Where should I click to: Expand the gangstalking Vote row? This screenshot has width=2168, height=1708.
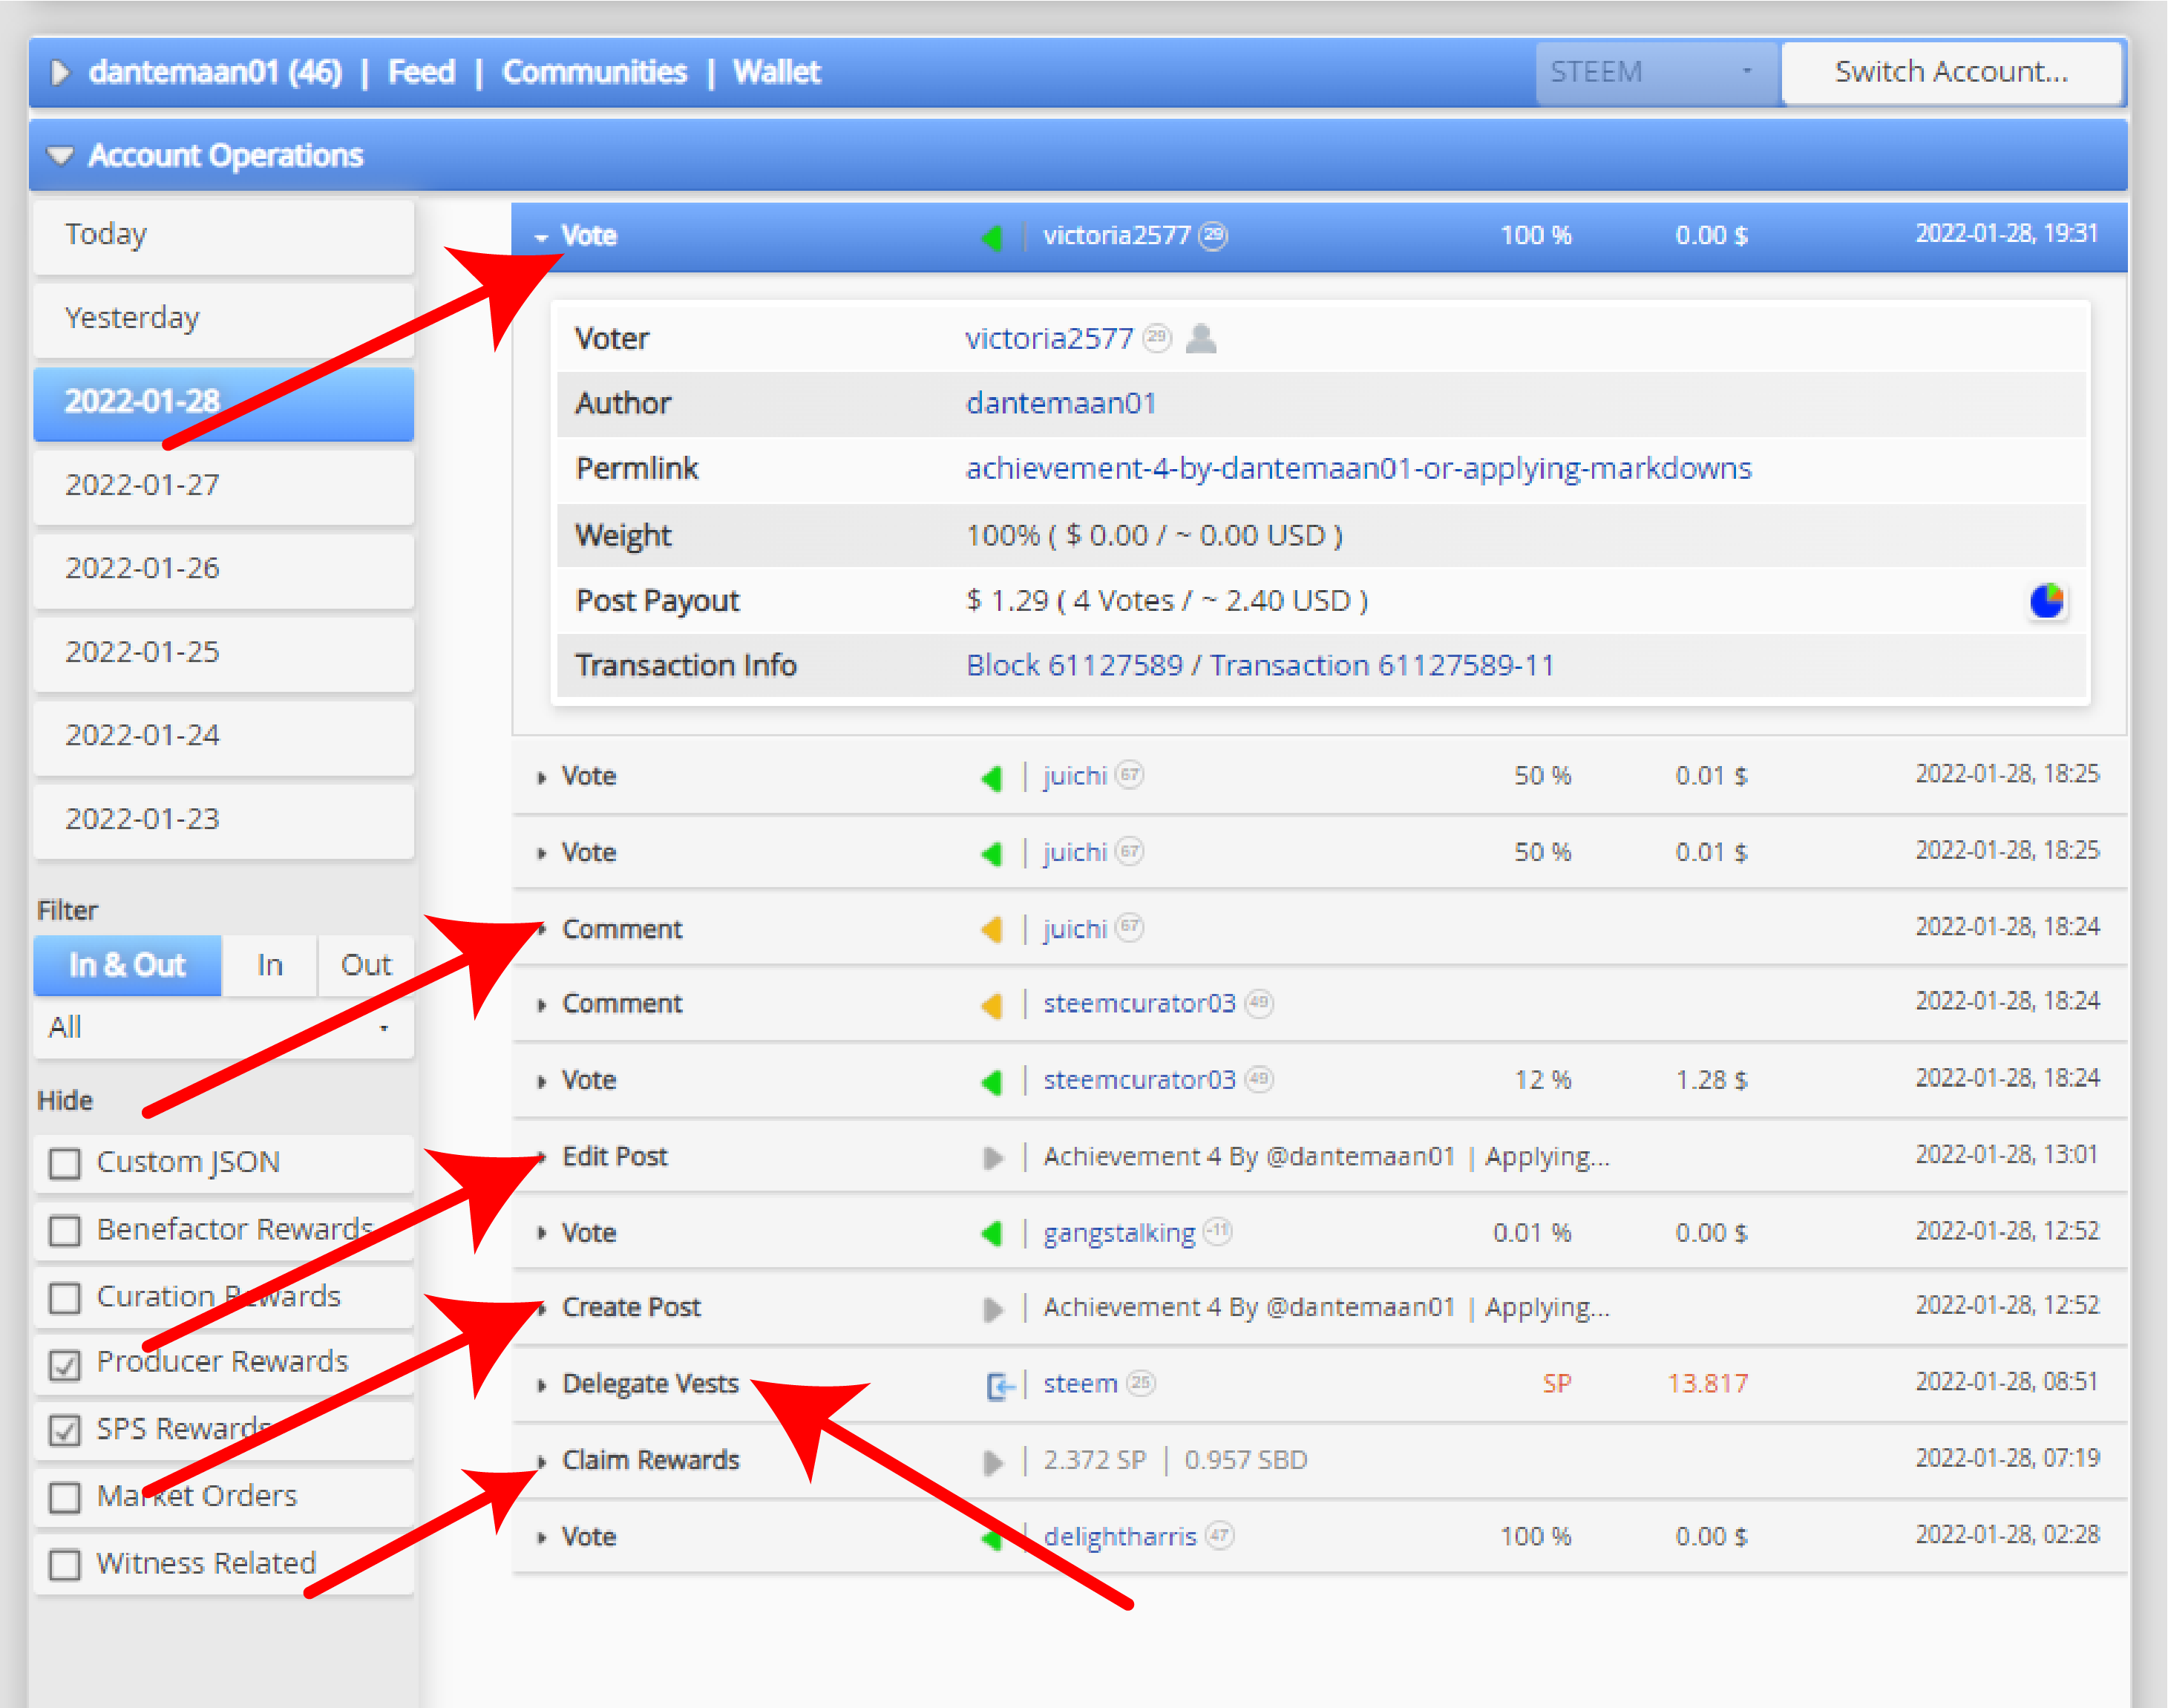pyautogui.click(x=541, y=1234)
